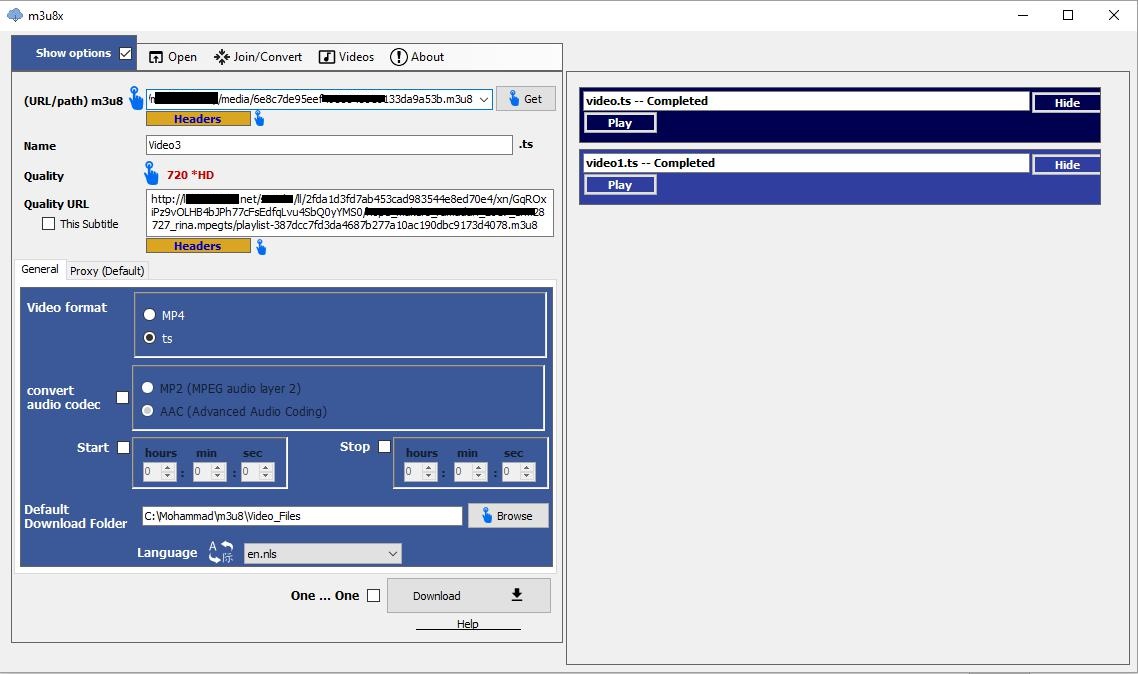
Task: Open the Videos menu
Action: click(347, 57)
